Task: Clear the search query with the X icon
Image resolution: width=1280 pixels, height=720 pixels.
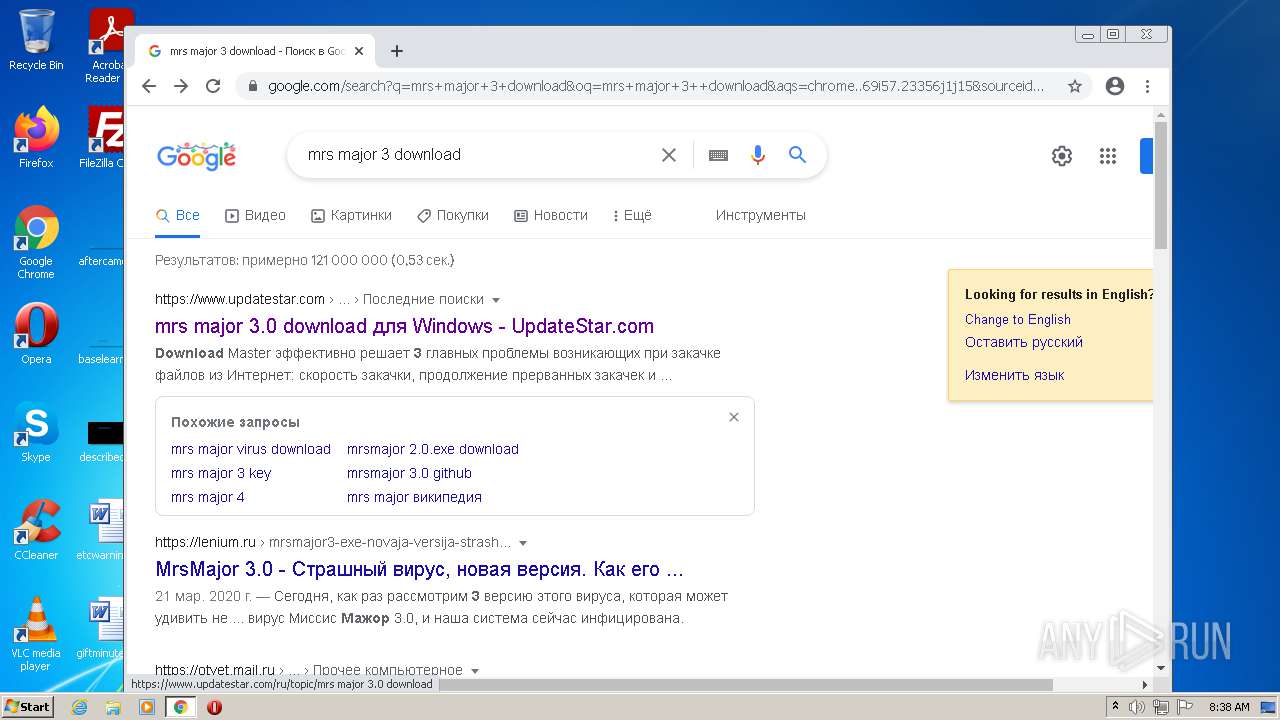Action: pyautogui.click(x=669, y=155)
